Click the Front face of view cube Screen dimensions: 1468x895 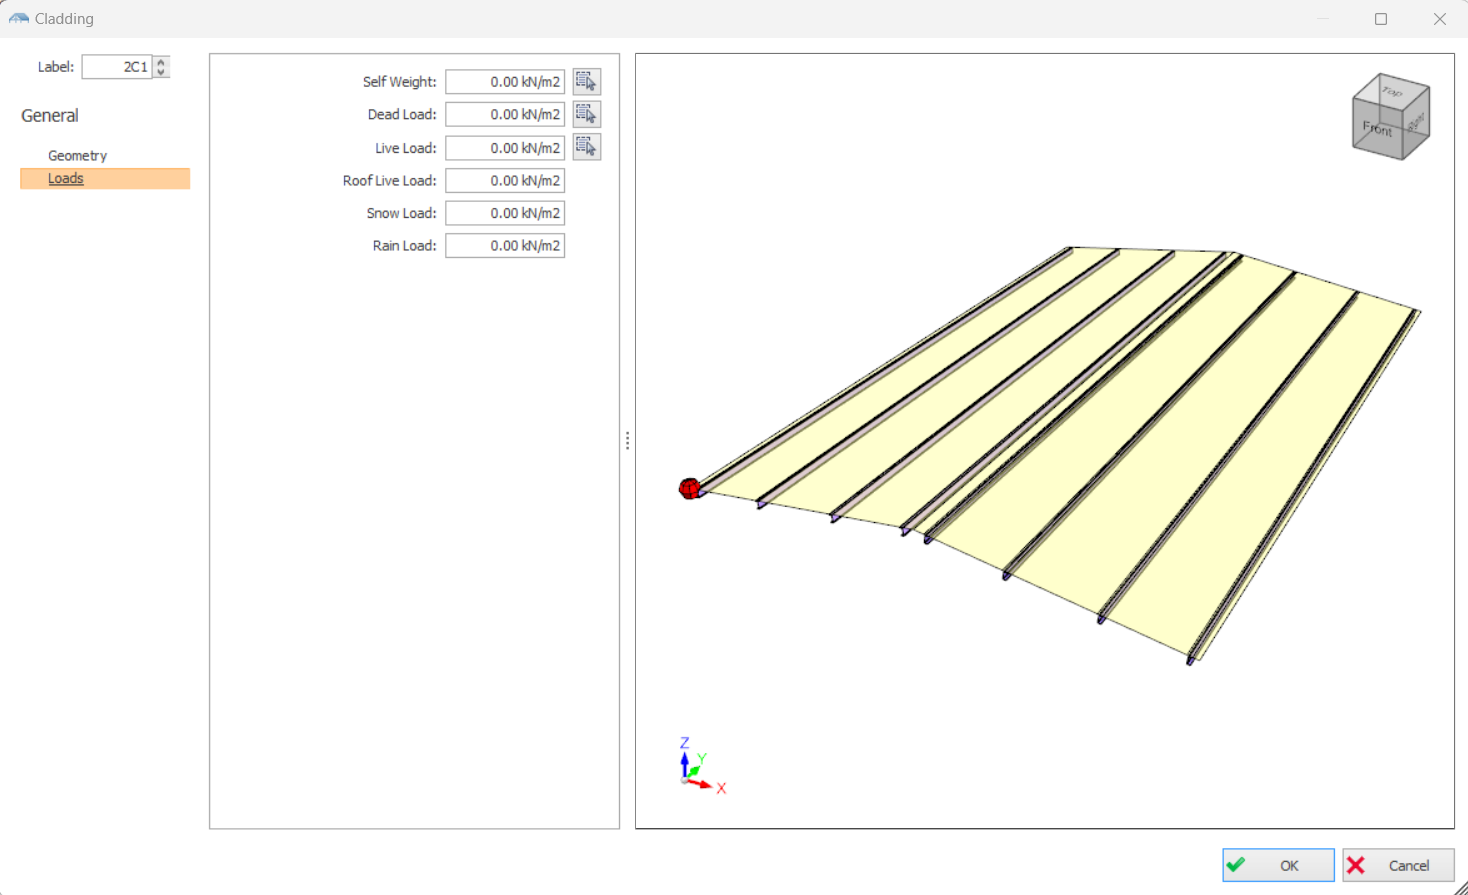(x=1377, y=131)
